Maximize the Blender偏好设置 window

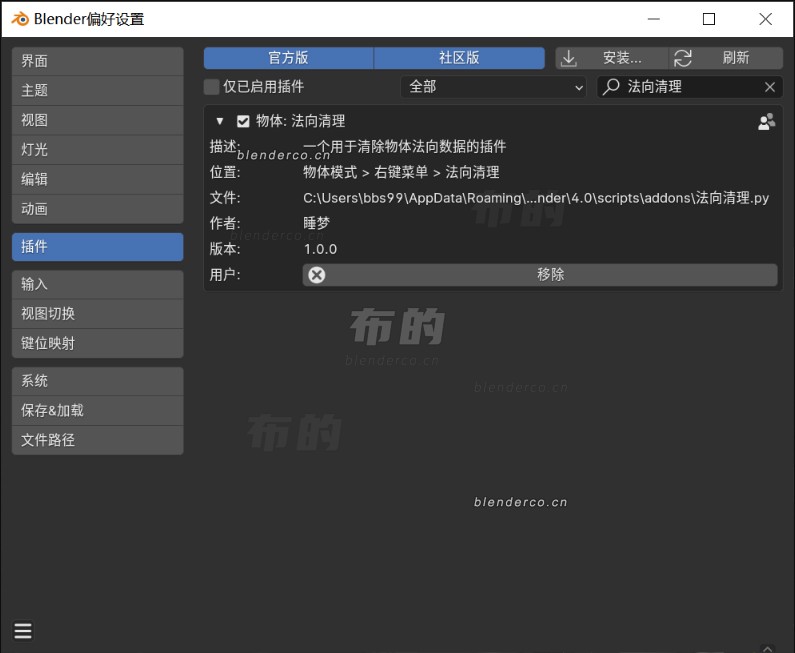point(709,19)
